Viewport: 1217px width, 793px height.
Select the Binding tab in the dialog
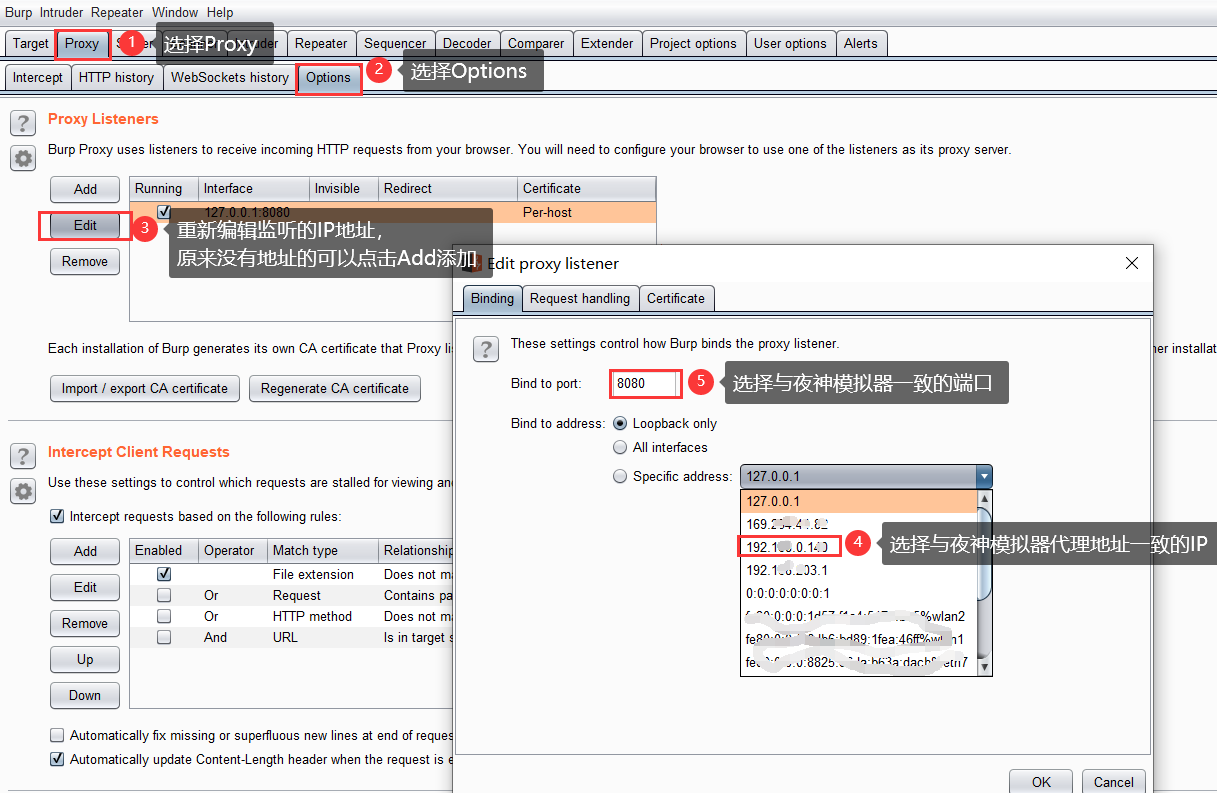(492, 298)
